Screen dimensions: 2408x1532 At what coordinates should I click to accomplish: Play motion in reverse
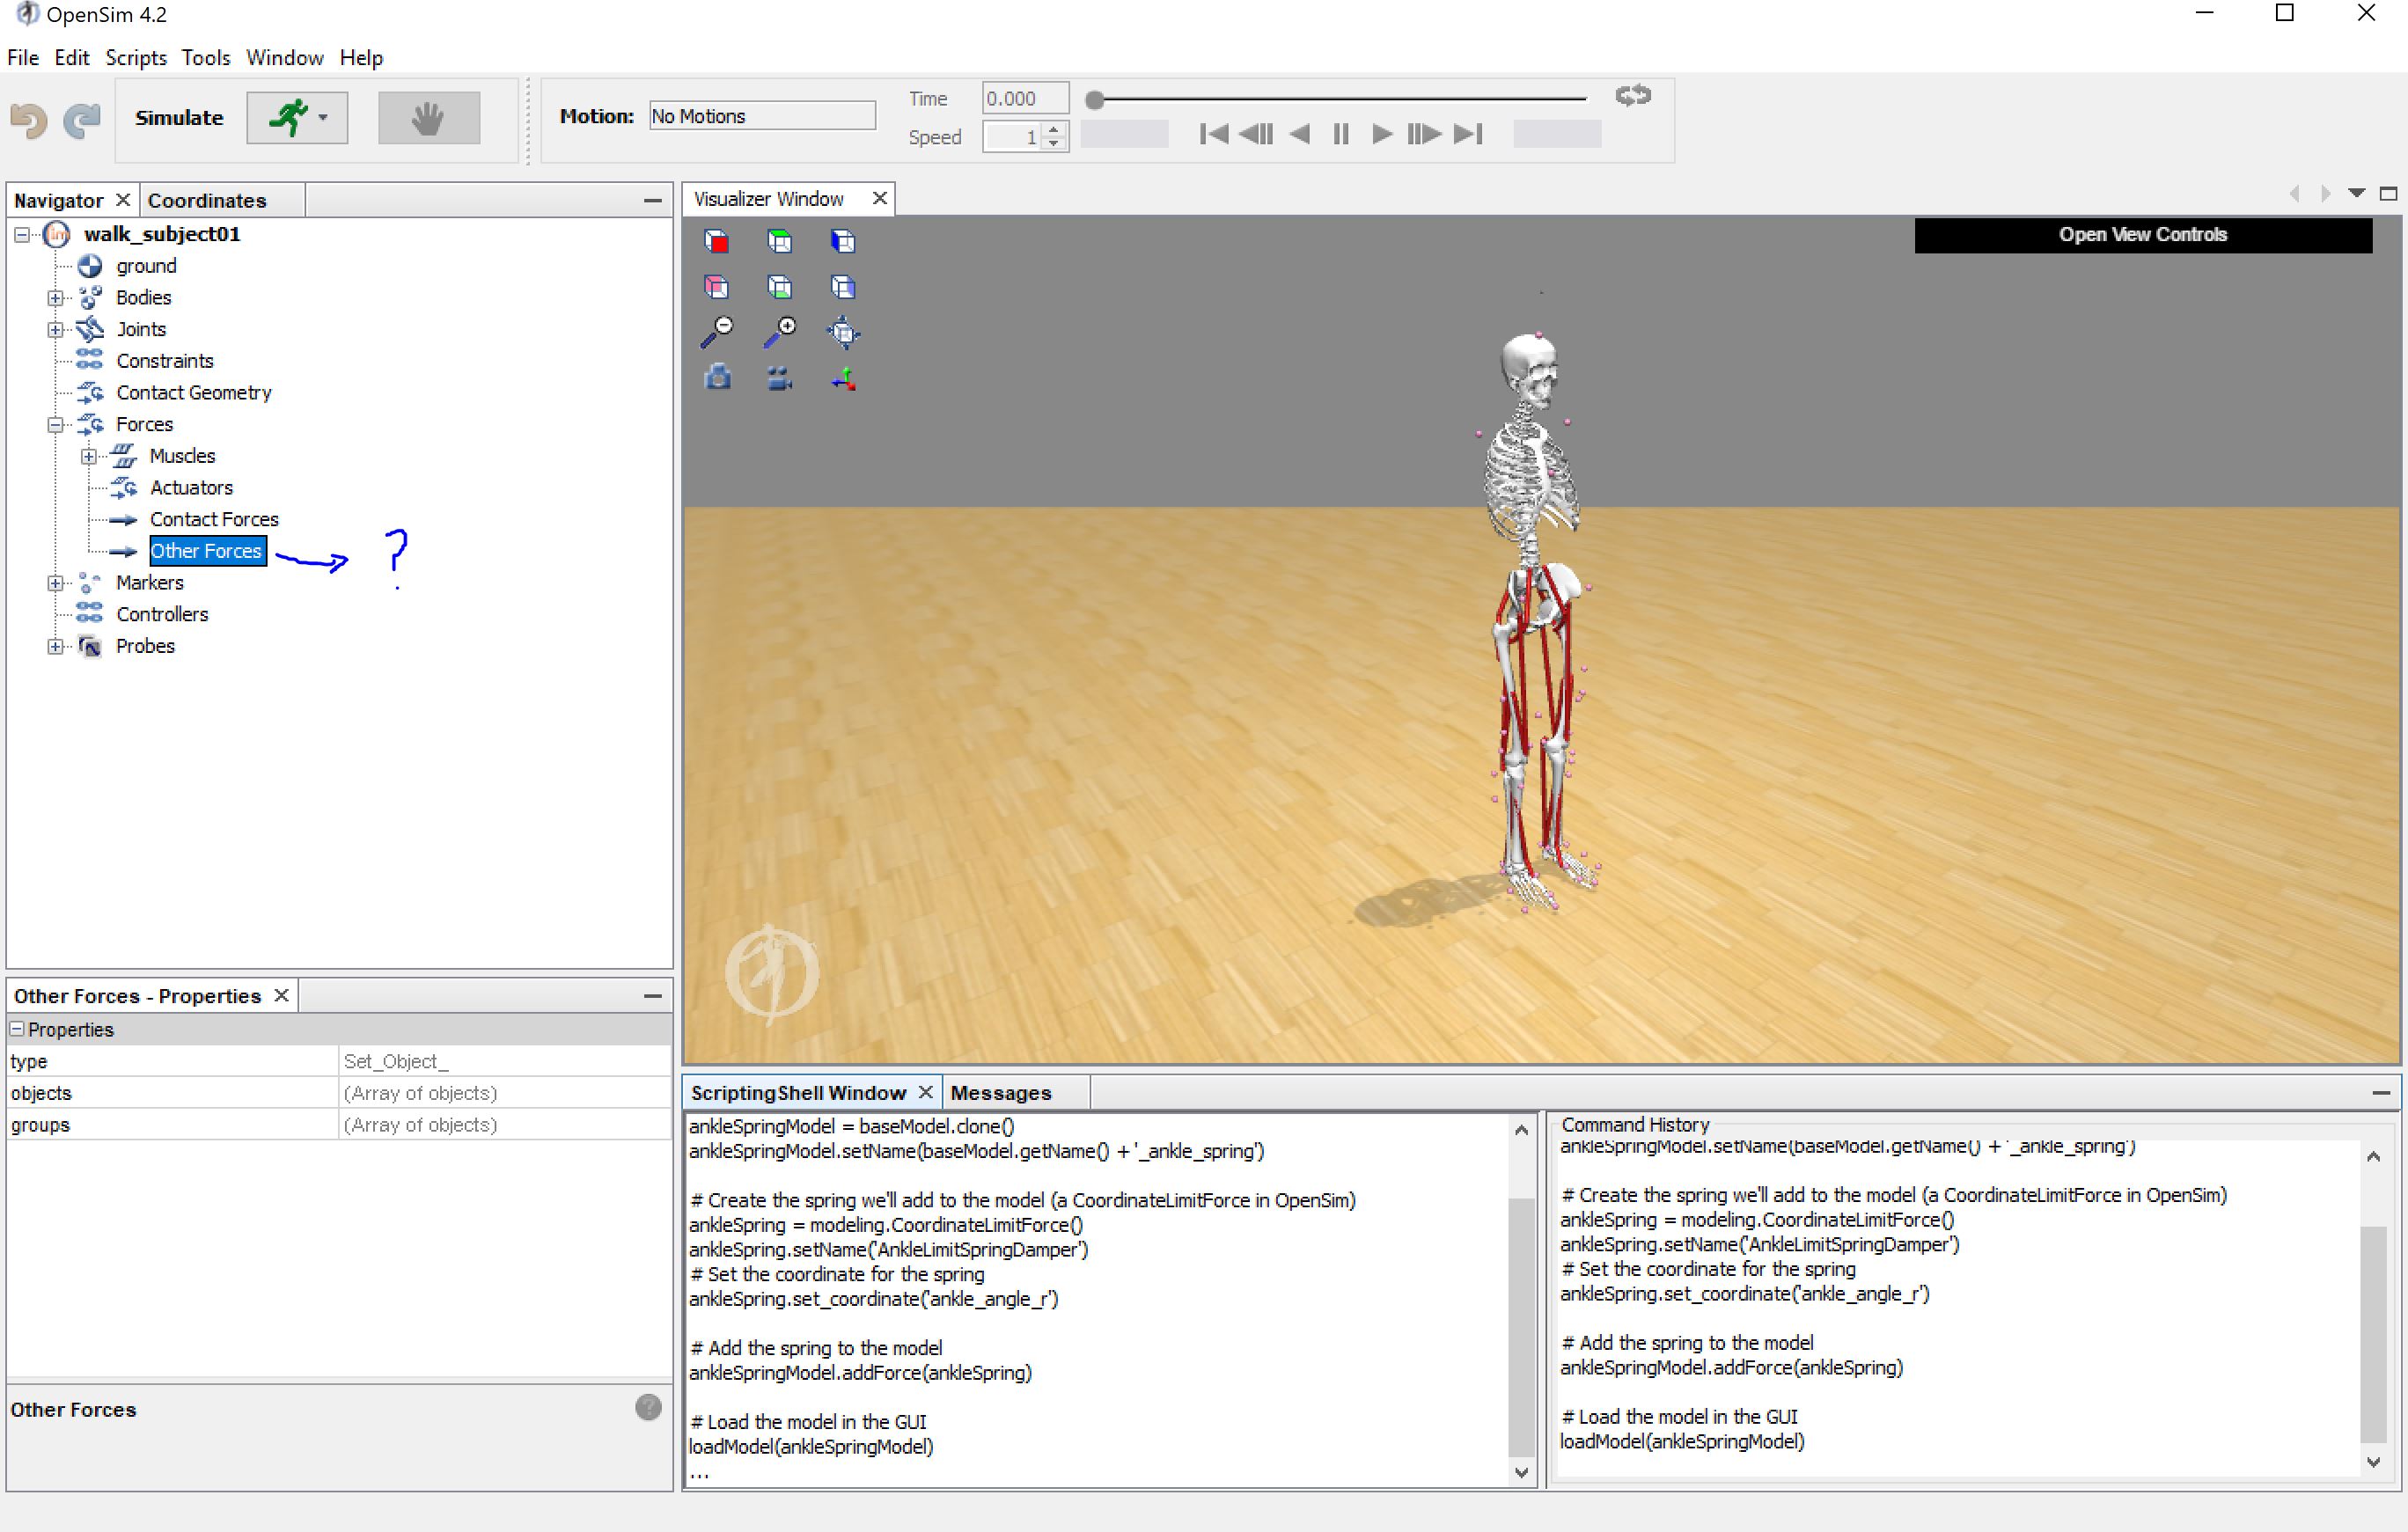click(1299, 134)
